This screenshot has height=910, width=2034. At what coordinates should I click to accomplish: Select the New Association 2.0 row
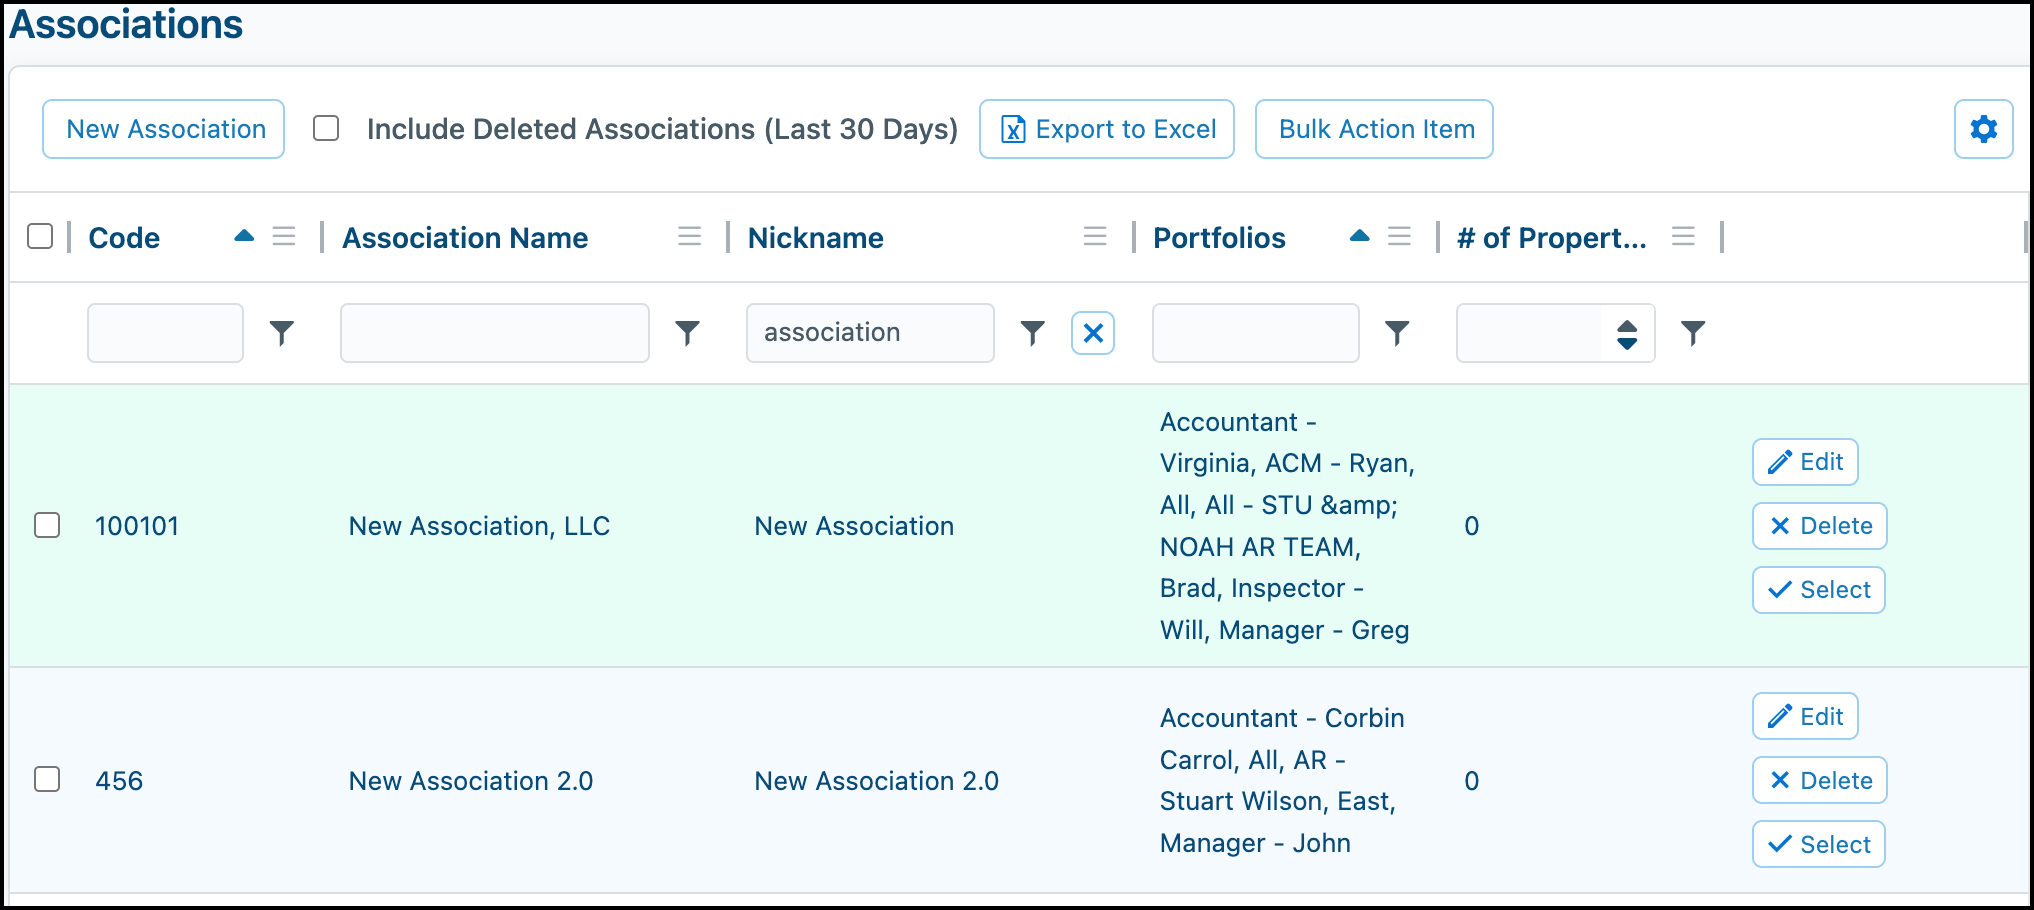click(x=1819, y=844)
